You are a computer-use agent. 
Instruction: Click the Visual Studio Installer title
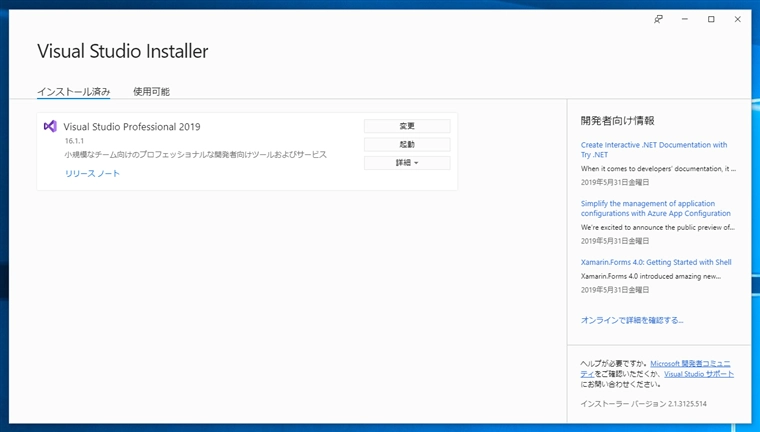(123, 51)
